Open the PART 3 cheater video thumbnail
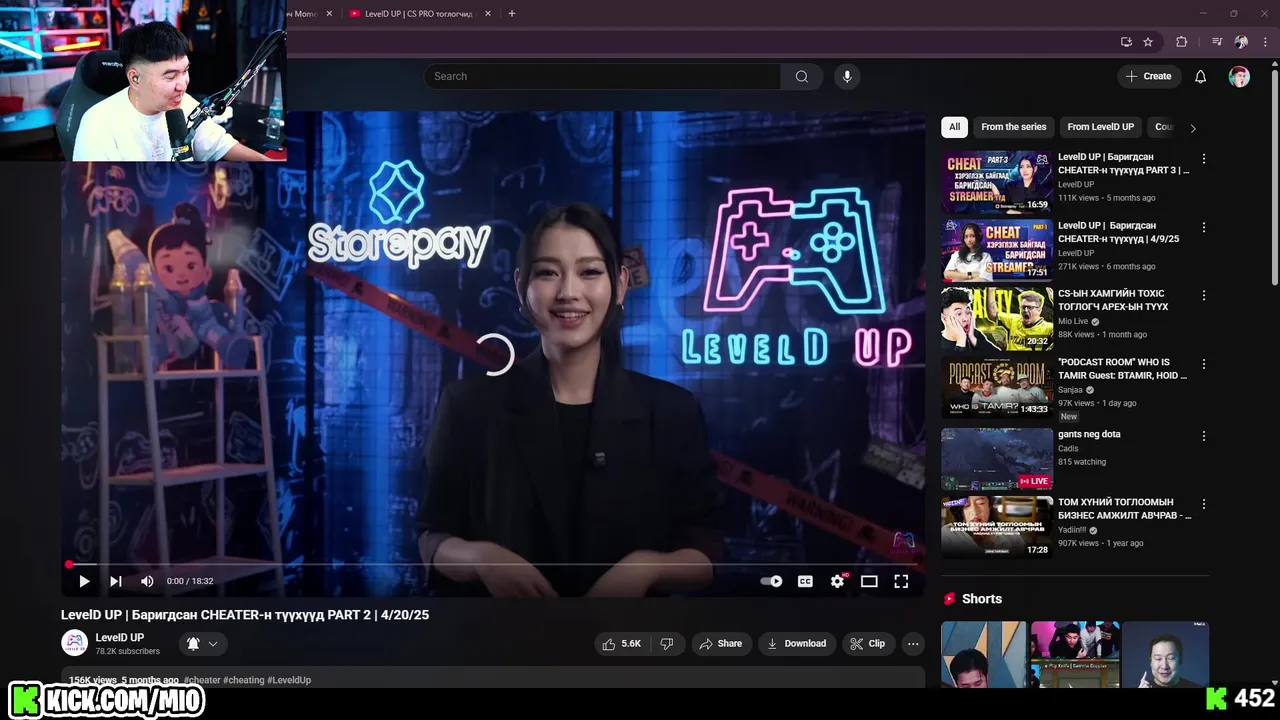This screenshot has height=720, width=1280. [997, 182]
